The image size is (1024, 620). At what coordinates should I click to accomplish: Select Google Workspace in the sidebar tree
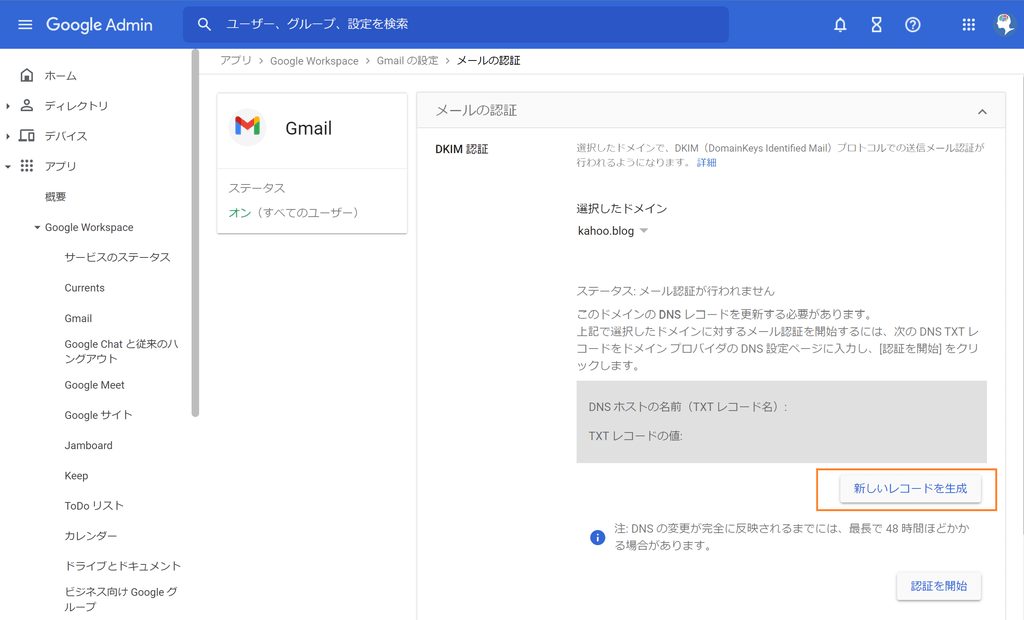tap(89, 227)
